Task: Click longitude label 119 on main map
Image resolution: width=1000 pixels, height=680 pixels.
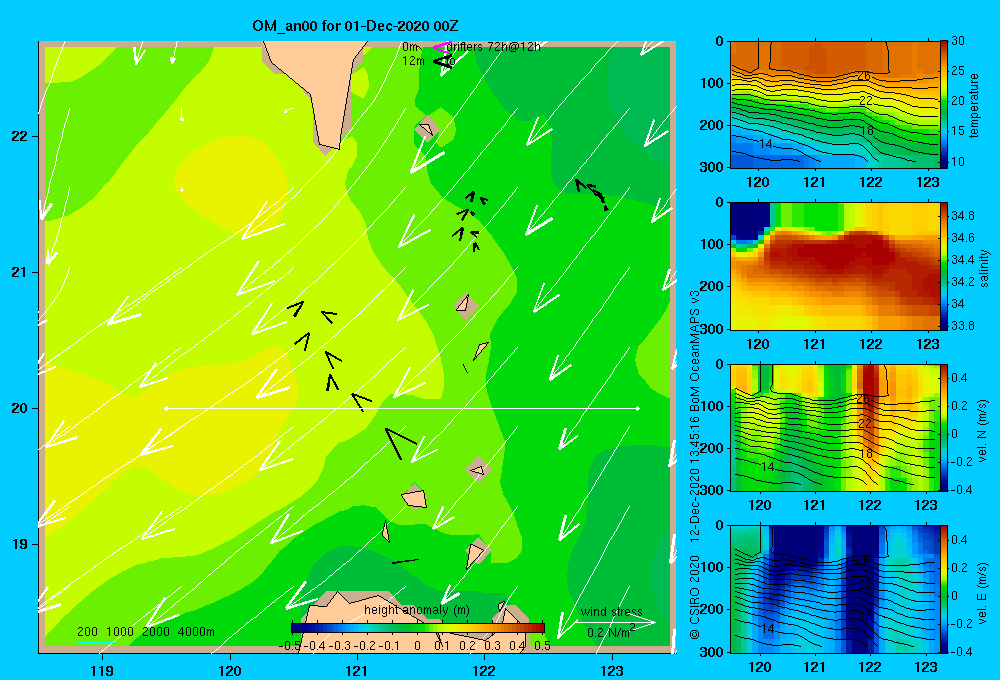Action: point(102,671)
